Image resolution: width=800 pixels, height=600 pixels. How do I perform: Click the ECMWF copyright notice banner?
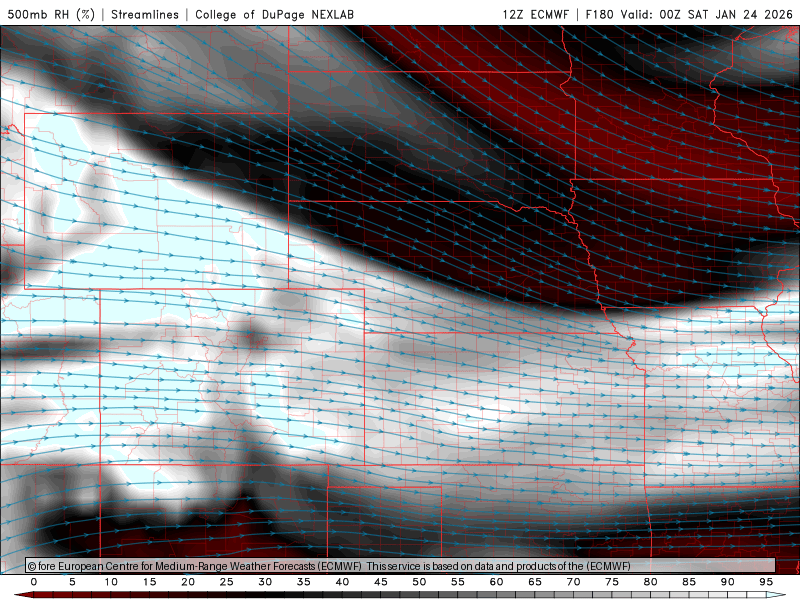pyautogui.click(x=400, y=566)
